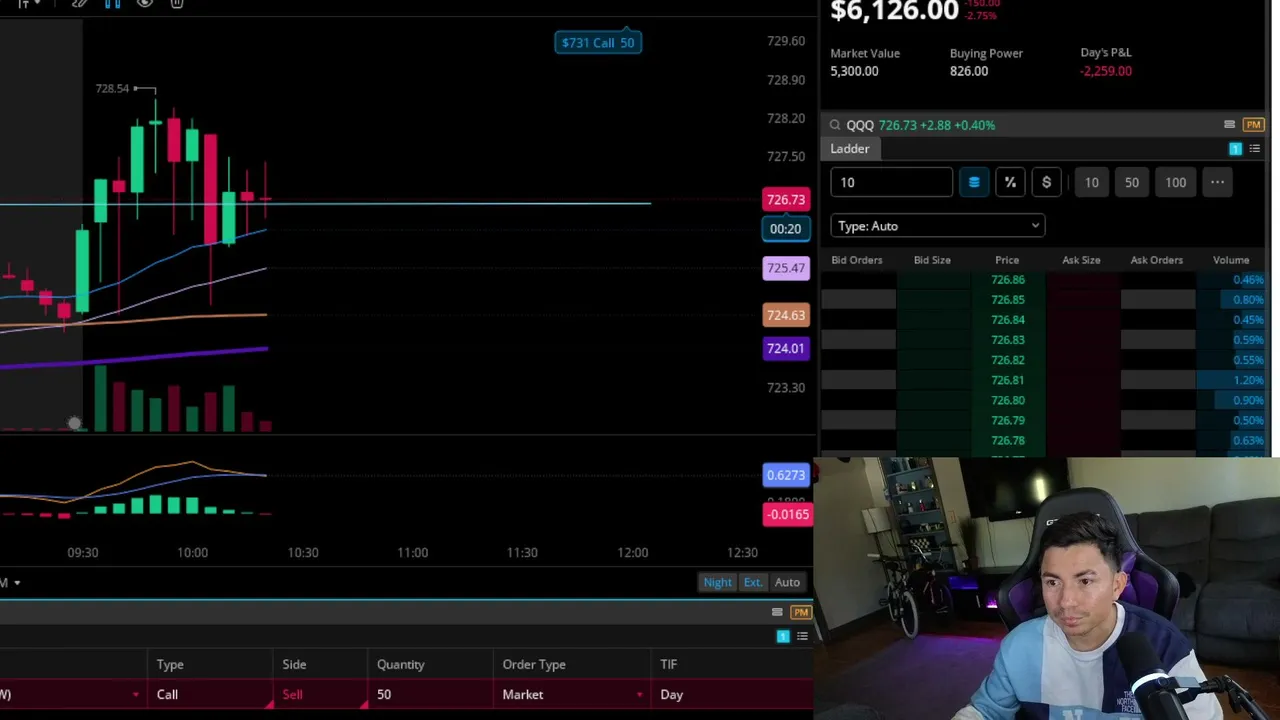Click the blue 0.6273 indicator value tag
The width and height of the screenshot is (1280, 720).
click(x=786, y=475)
